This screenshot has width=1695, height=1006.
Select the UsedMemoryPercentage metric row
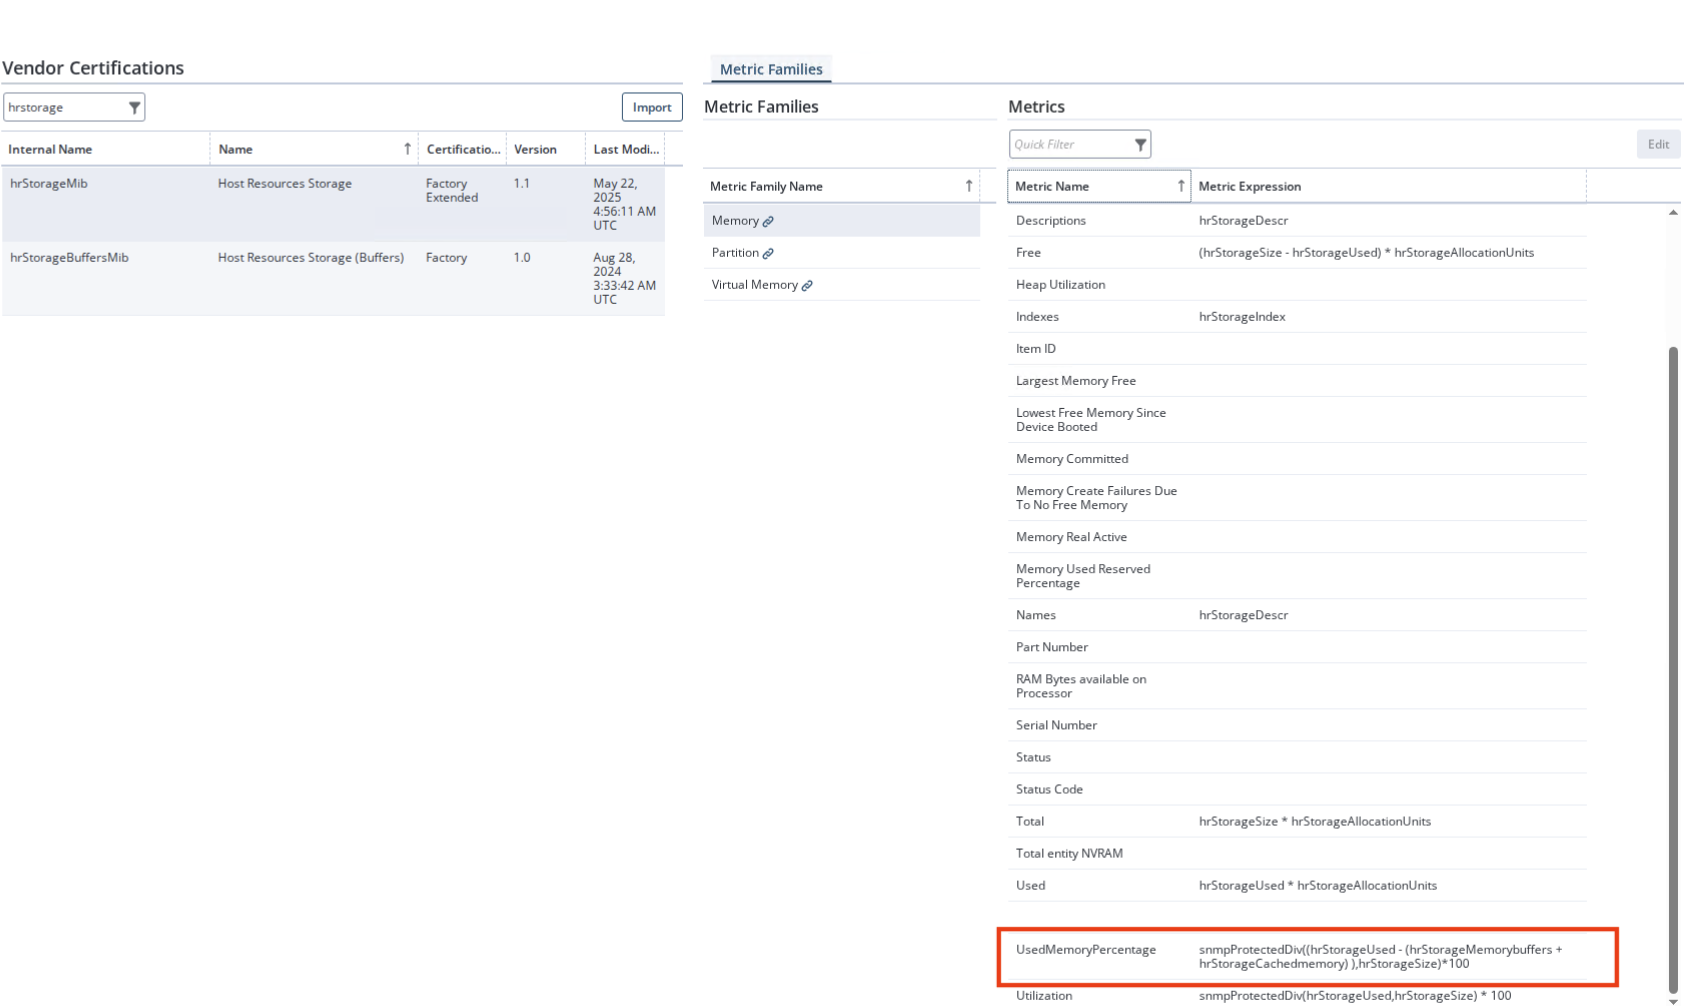click(1085, 950)
